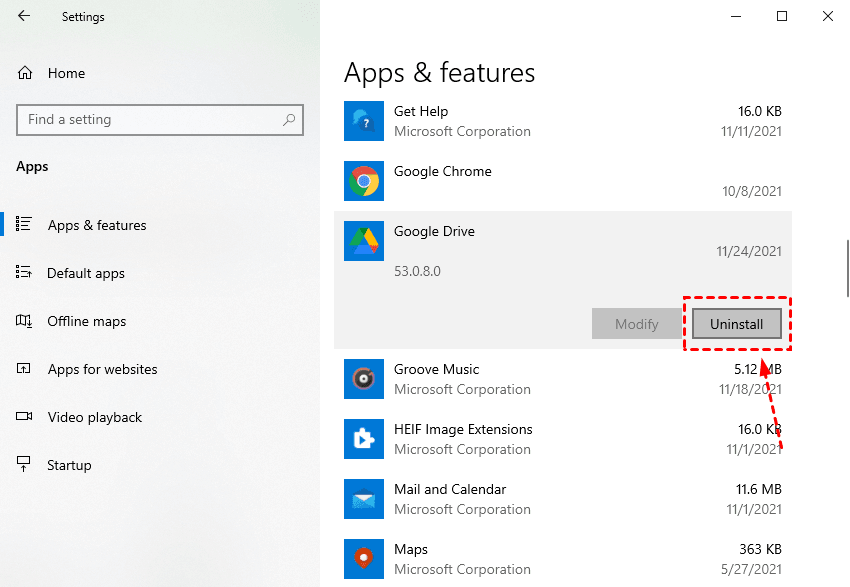Click the search magnifier icon

click(289, 120)
